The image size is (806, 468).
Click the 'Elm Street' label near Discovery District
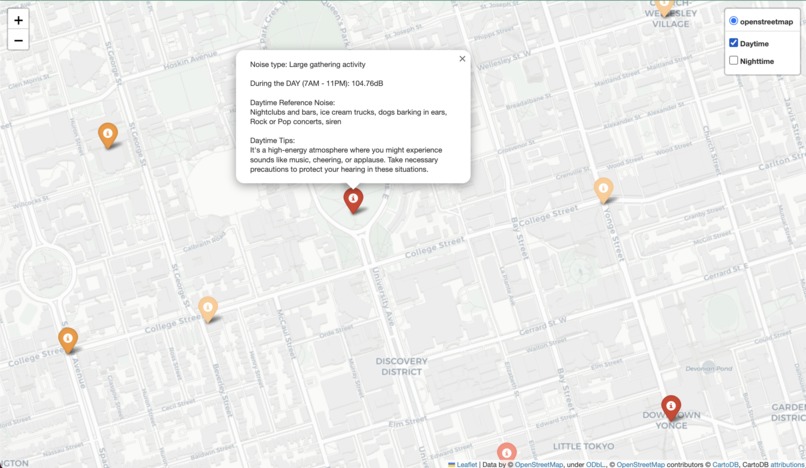click(407, 422)
